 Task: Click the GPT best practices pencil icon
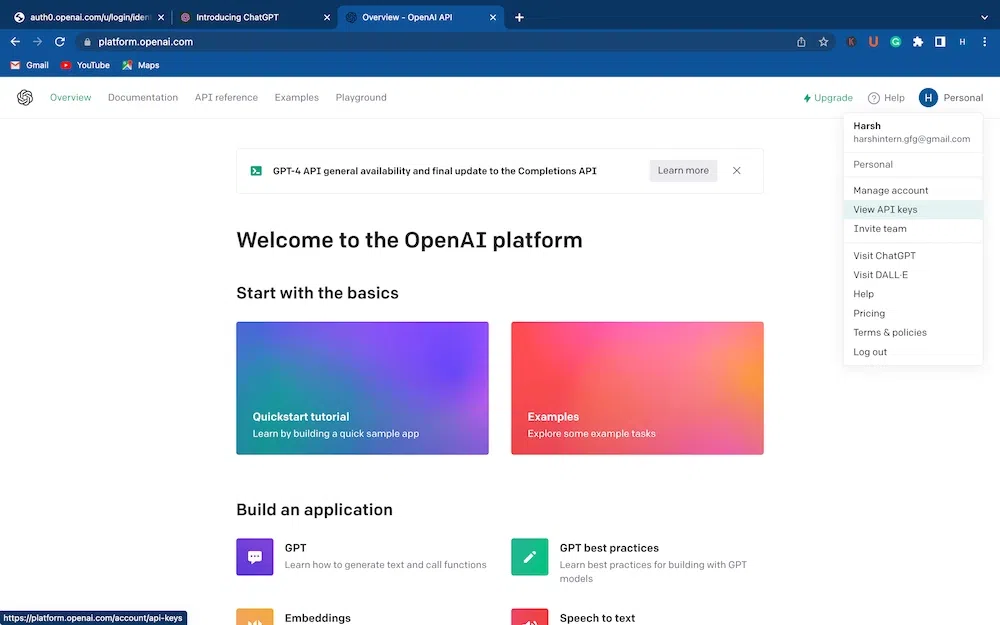click(x=529, y=557)
